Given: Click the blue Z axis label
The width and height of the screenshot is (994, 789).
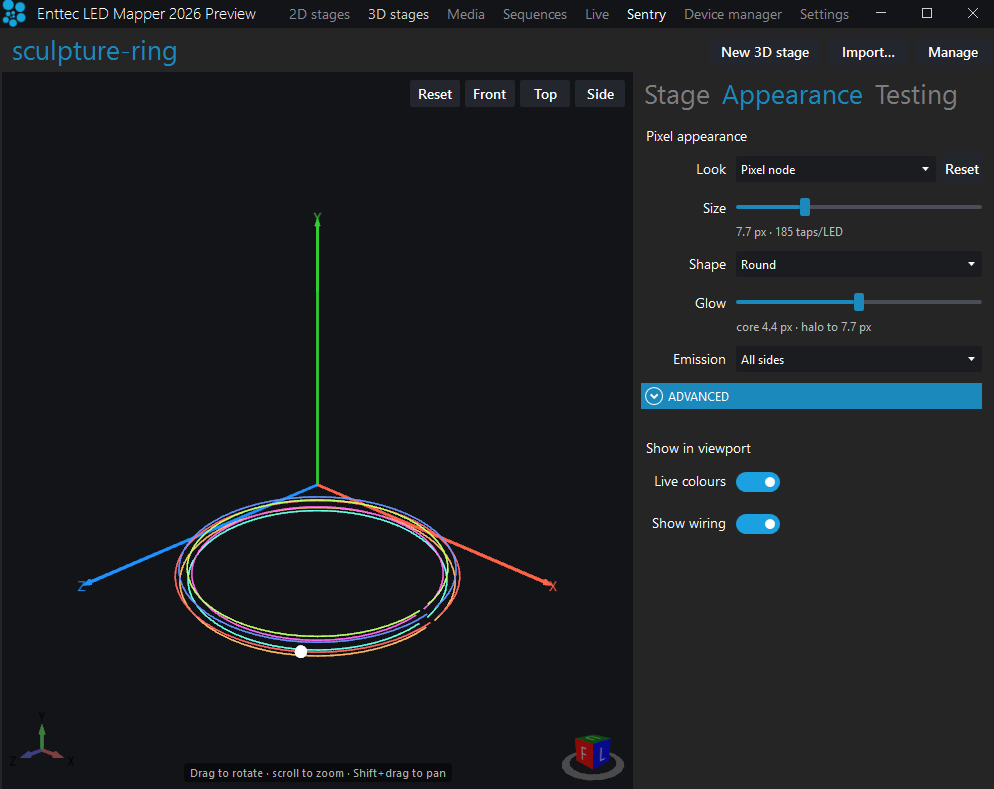Looking at the screenshot, I should [x=82, y=587].
